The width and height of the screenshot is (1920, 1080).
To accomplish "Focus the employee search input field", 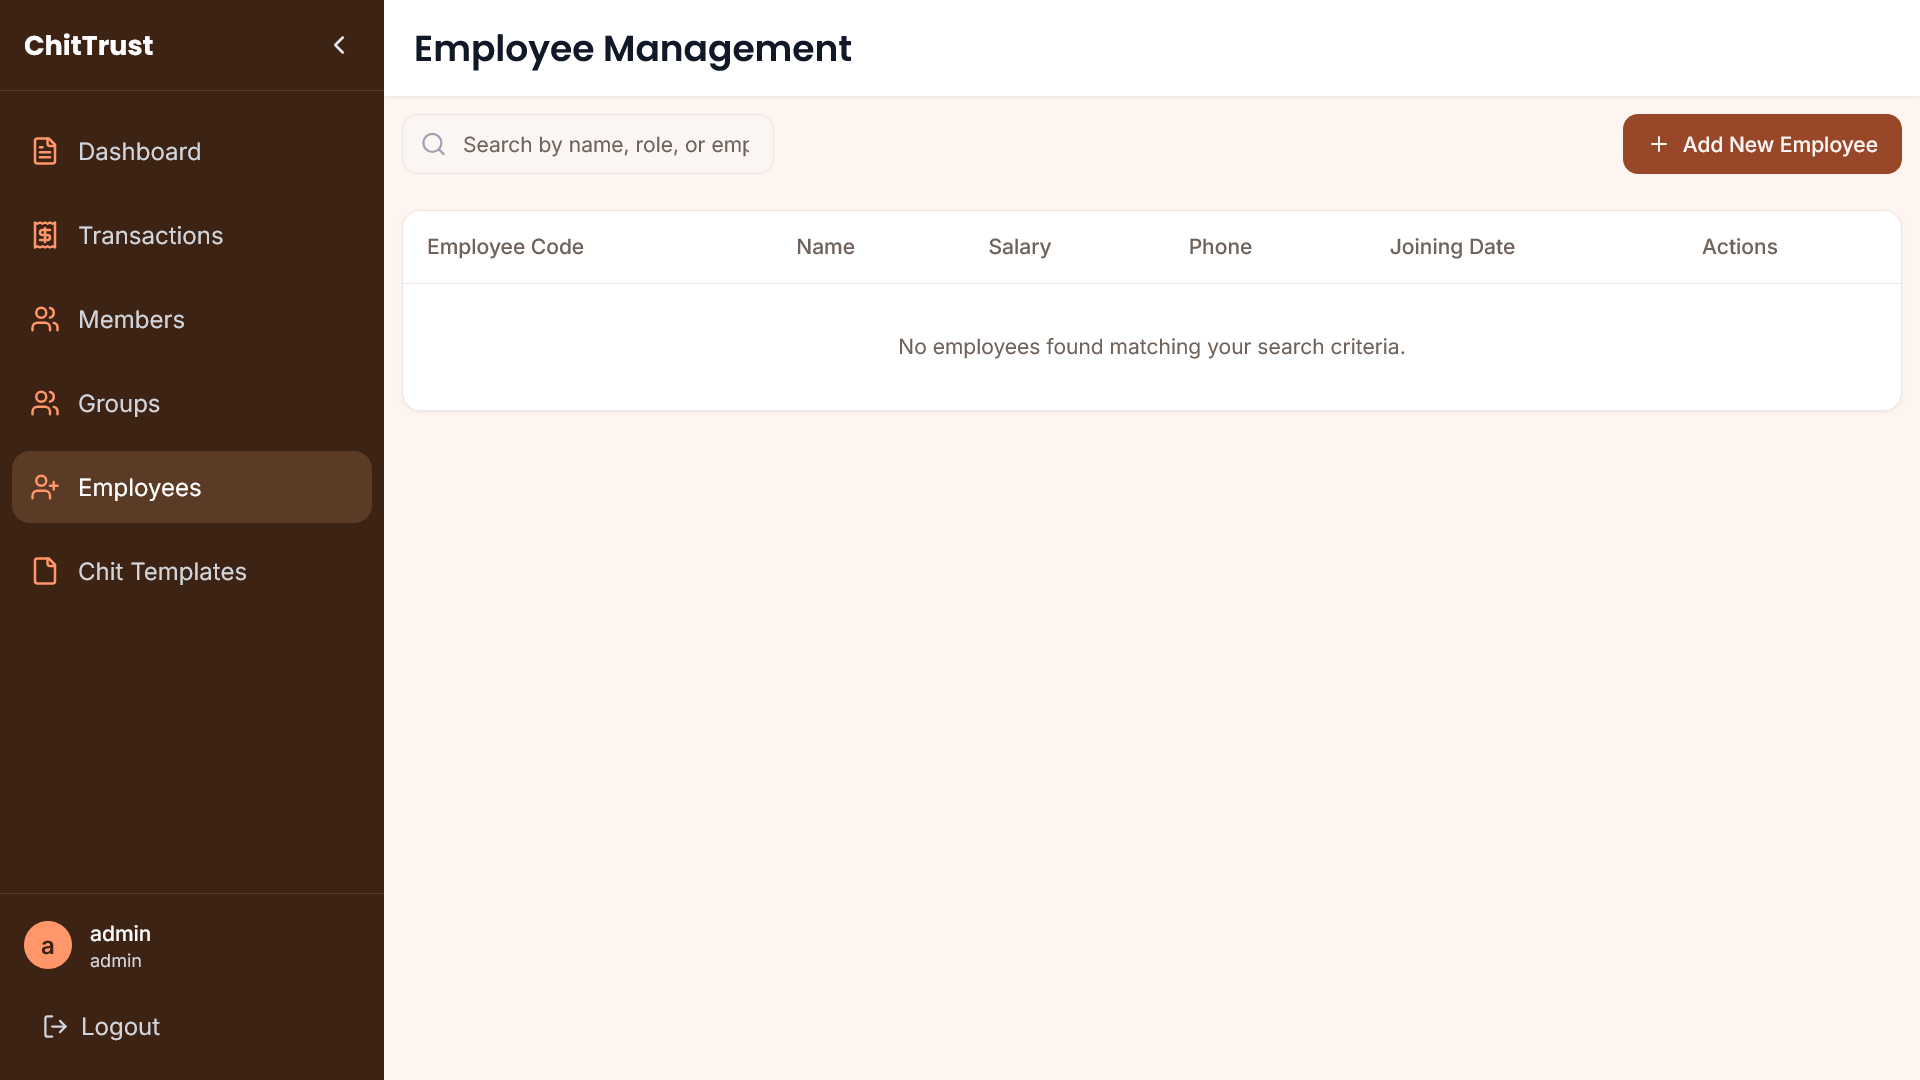I will (x=588, y=144).
